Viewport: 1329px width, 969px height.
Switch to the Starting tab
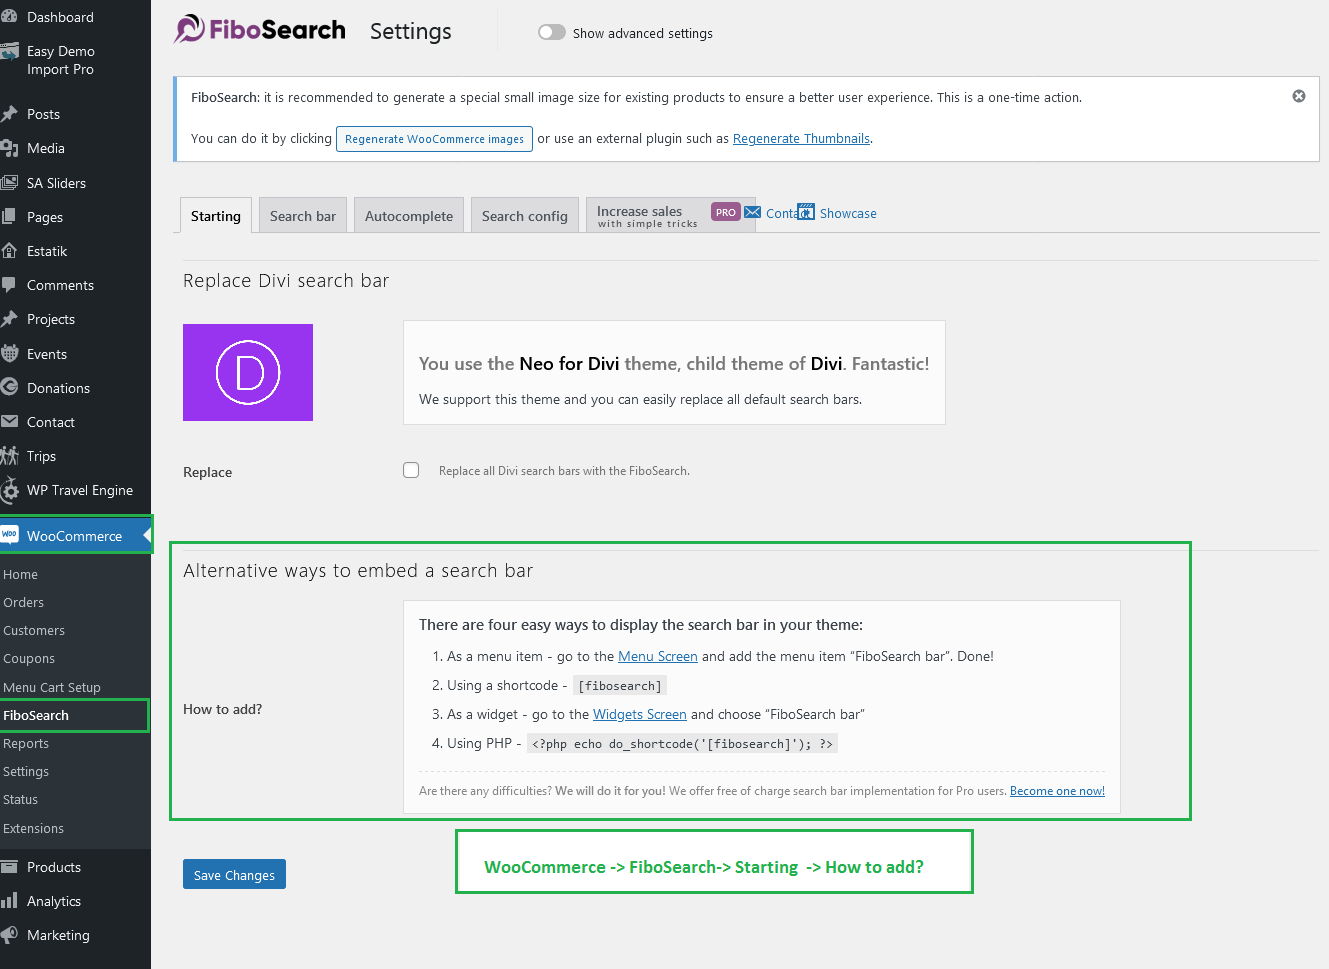(x=216, y=216)
